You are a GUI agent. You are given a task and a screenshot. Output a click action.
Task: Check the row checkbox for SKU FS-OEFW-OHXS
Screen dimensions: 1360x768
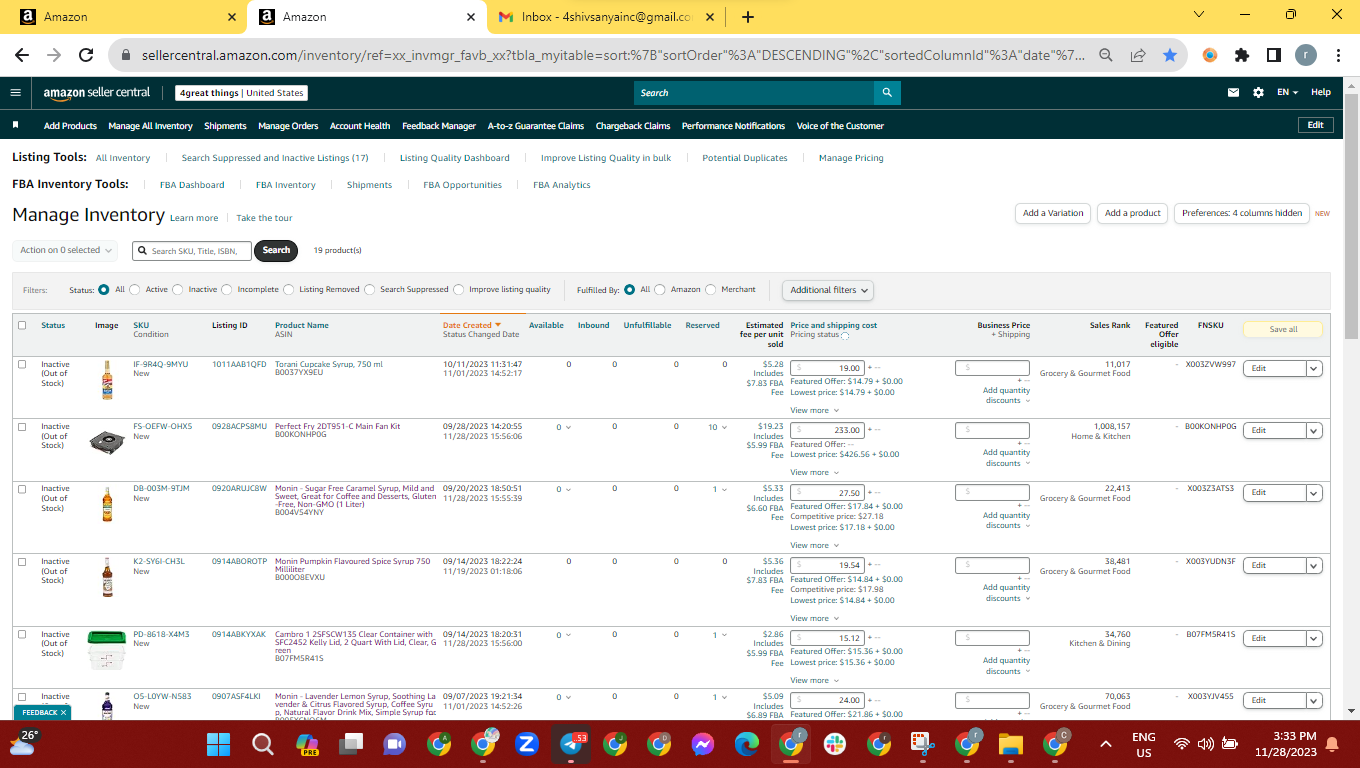click(22, 427)
